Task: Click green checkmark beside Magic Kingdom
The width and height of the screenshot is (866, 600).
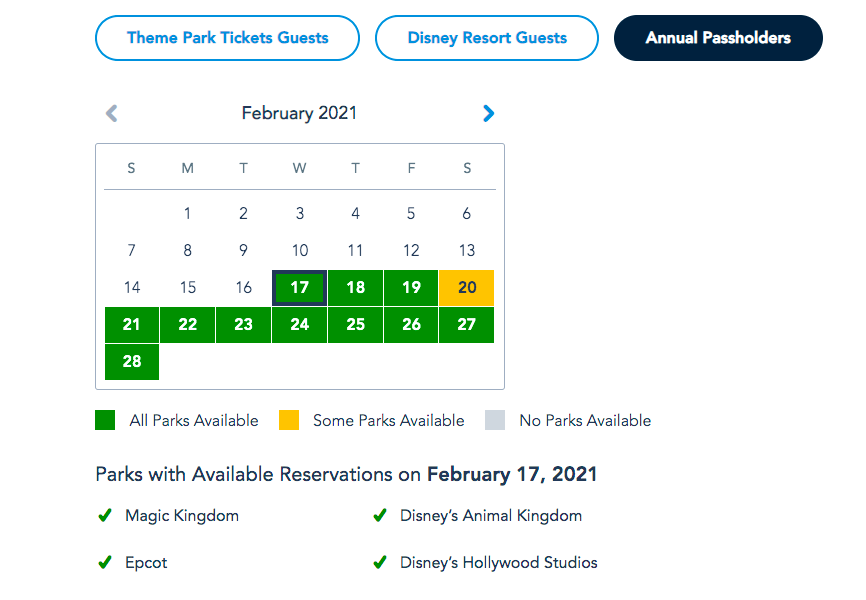Action: (x=104, y=516)
